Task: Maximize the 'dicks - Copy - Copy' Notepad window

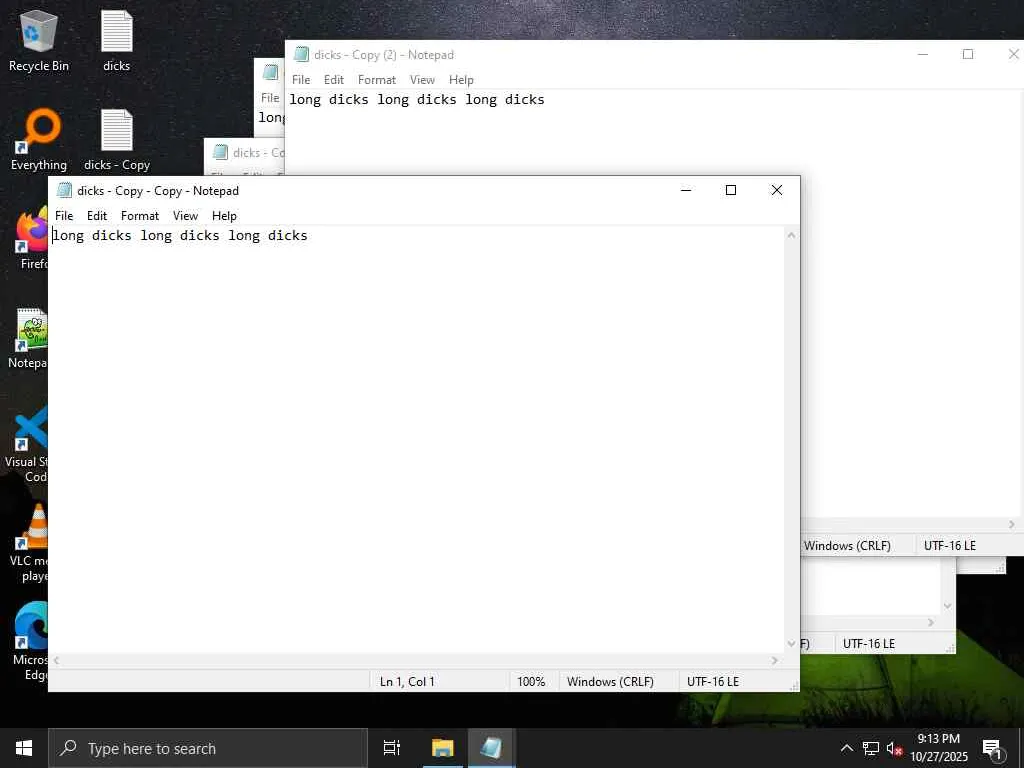Action: pos(731,190)
